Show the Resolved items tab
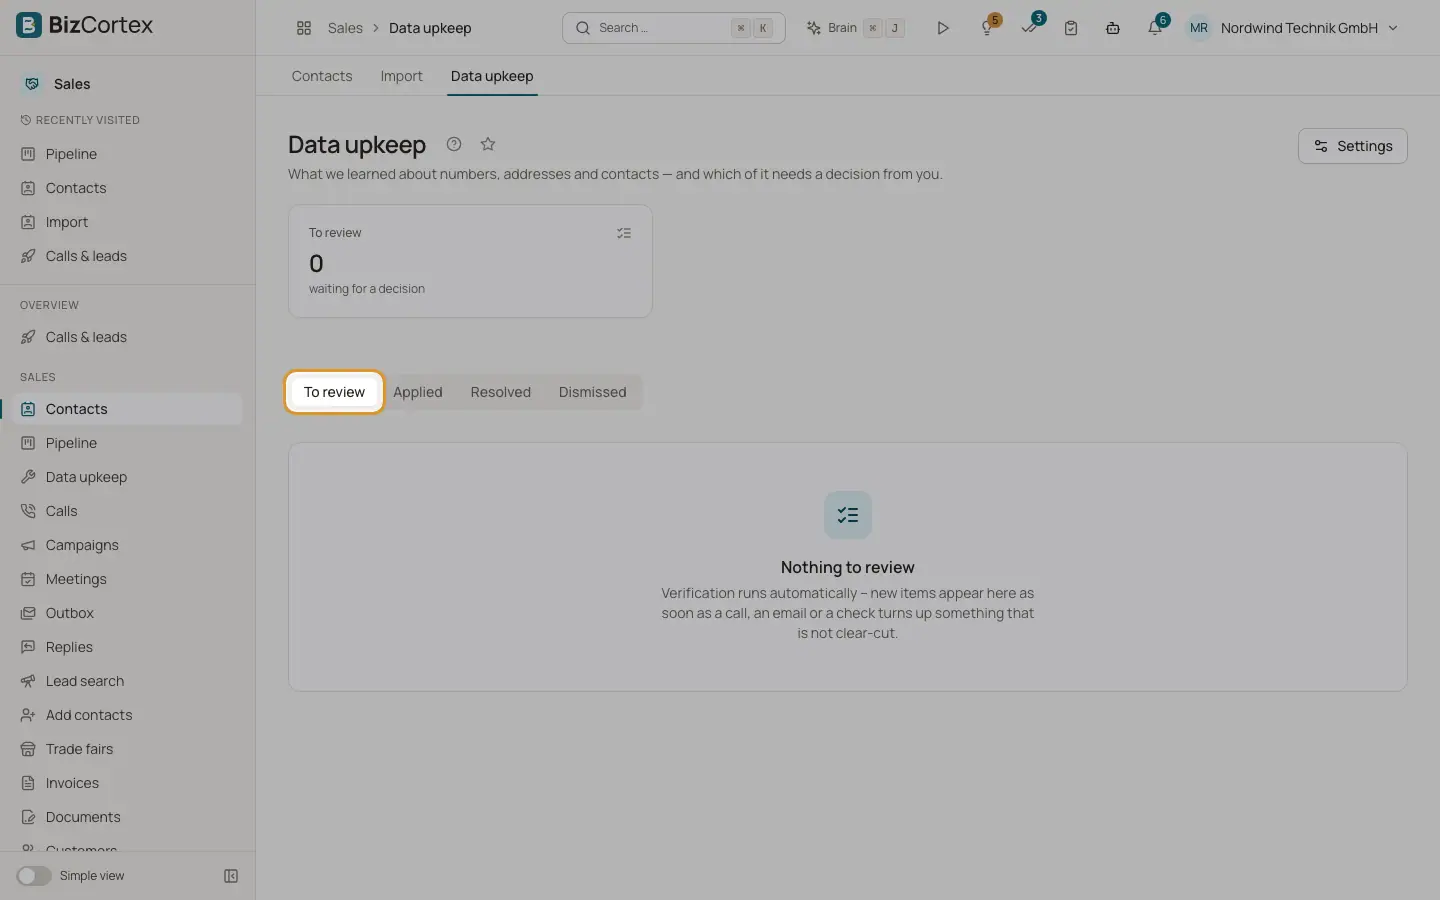 pos(501,392)
